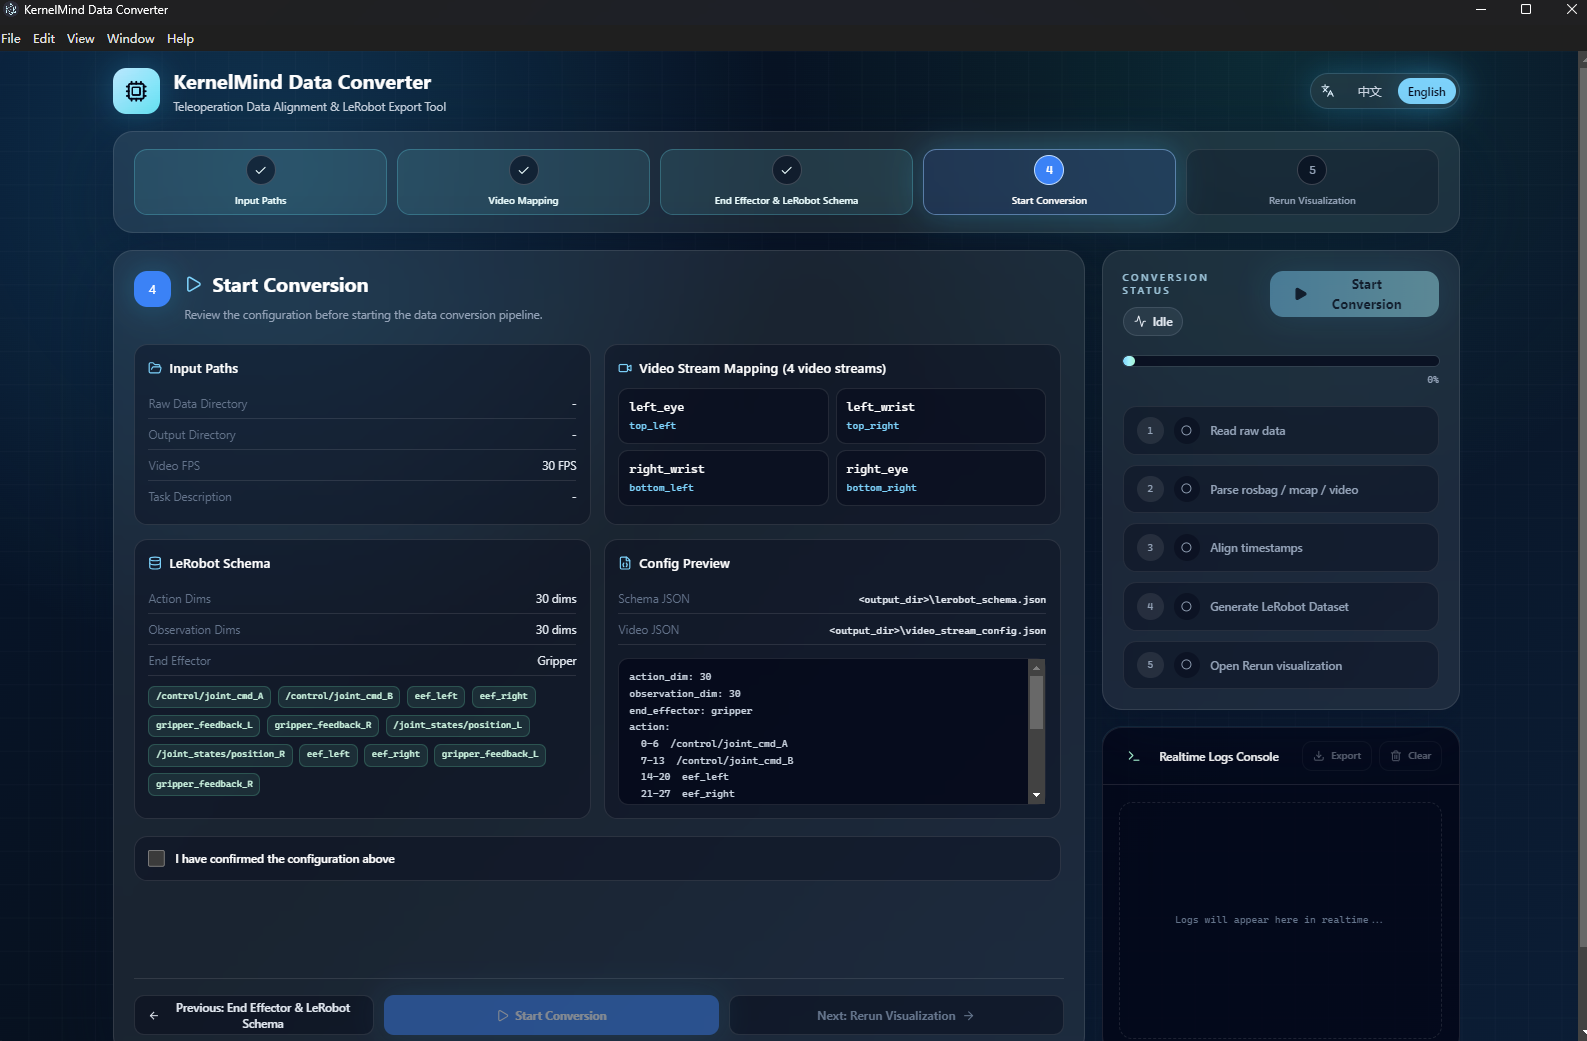Click the play icon in Start Conversion heading
Viewport: 1587px width, 1041px height.
(x=194, y=285)
